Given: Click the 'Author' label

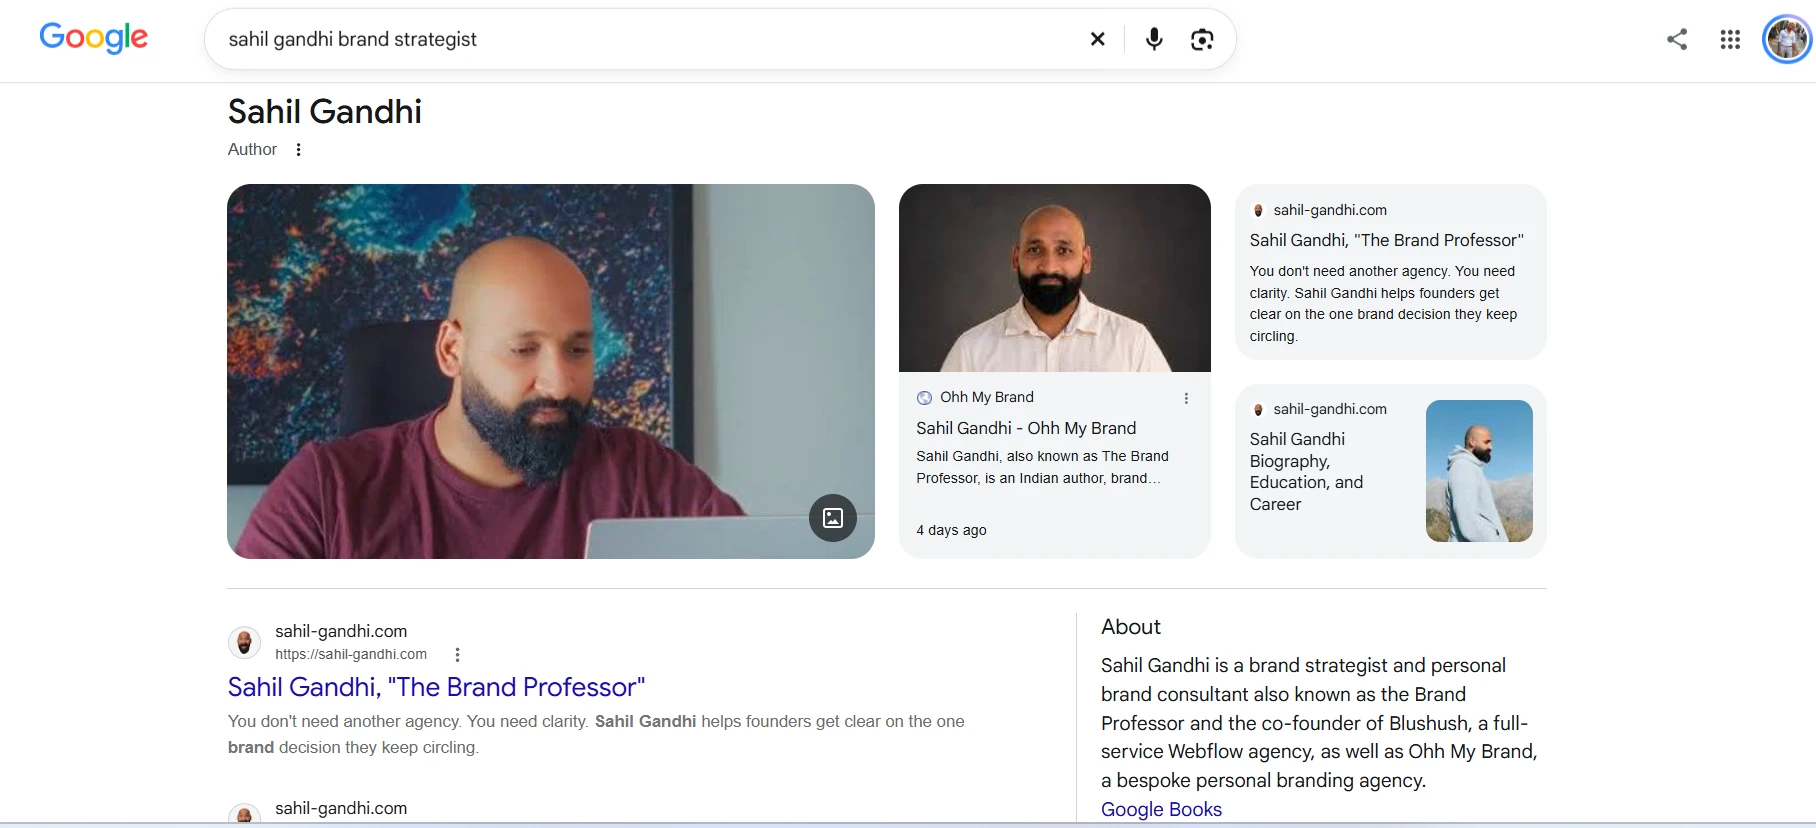Looking at the screenshot, I should point(252,149).
